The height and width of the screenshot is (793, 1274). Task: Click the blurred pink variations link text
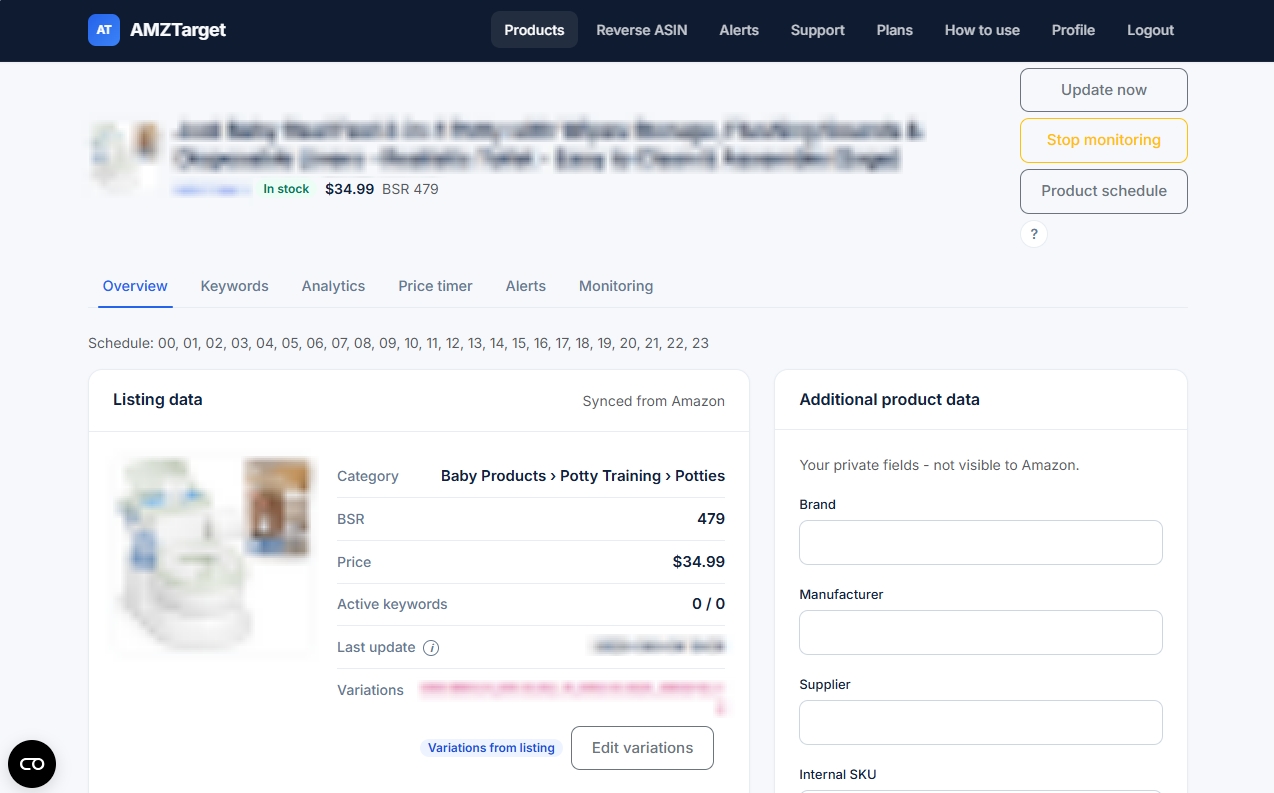(573, 696)
